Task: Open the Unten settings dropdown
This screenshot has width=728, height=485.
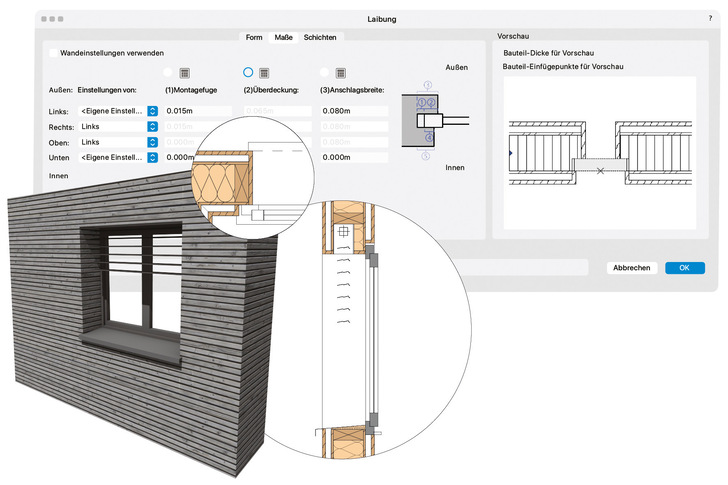Action: [152, 158]
